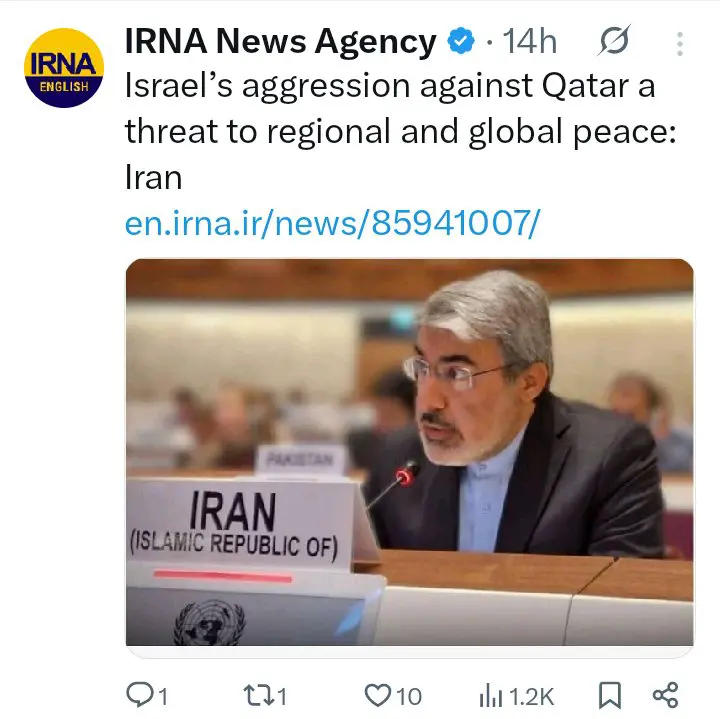Click the 1.2K views count
720x719 pixels.
click(531, 697)
